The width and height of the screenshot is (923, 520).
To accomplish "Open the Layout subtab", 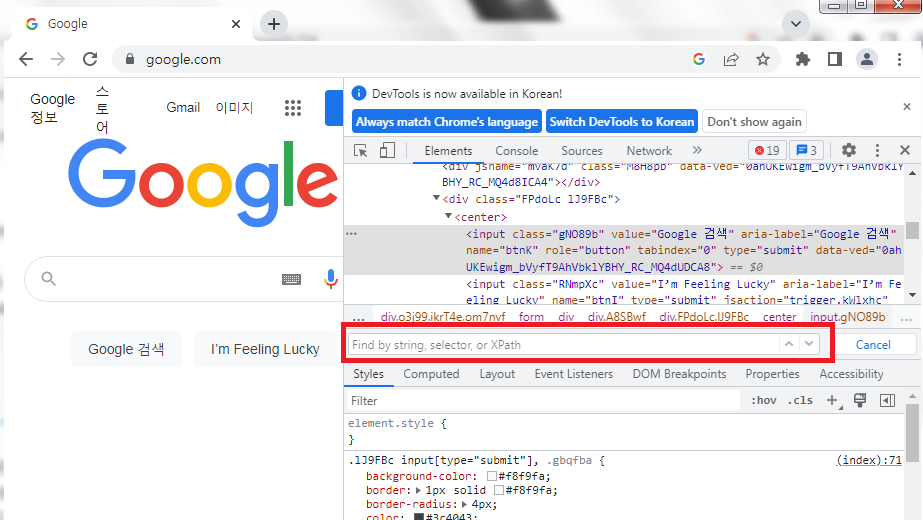I will (x=497, y=374).
